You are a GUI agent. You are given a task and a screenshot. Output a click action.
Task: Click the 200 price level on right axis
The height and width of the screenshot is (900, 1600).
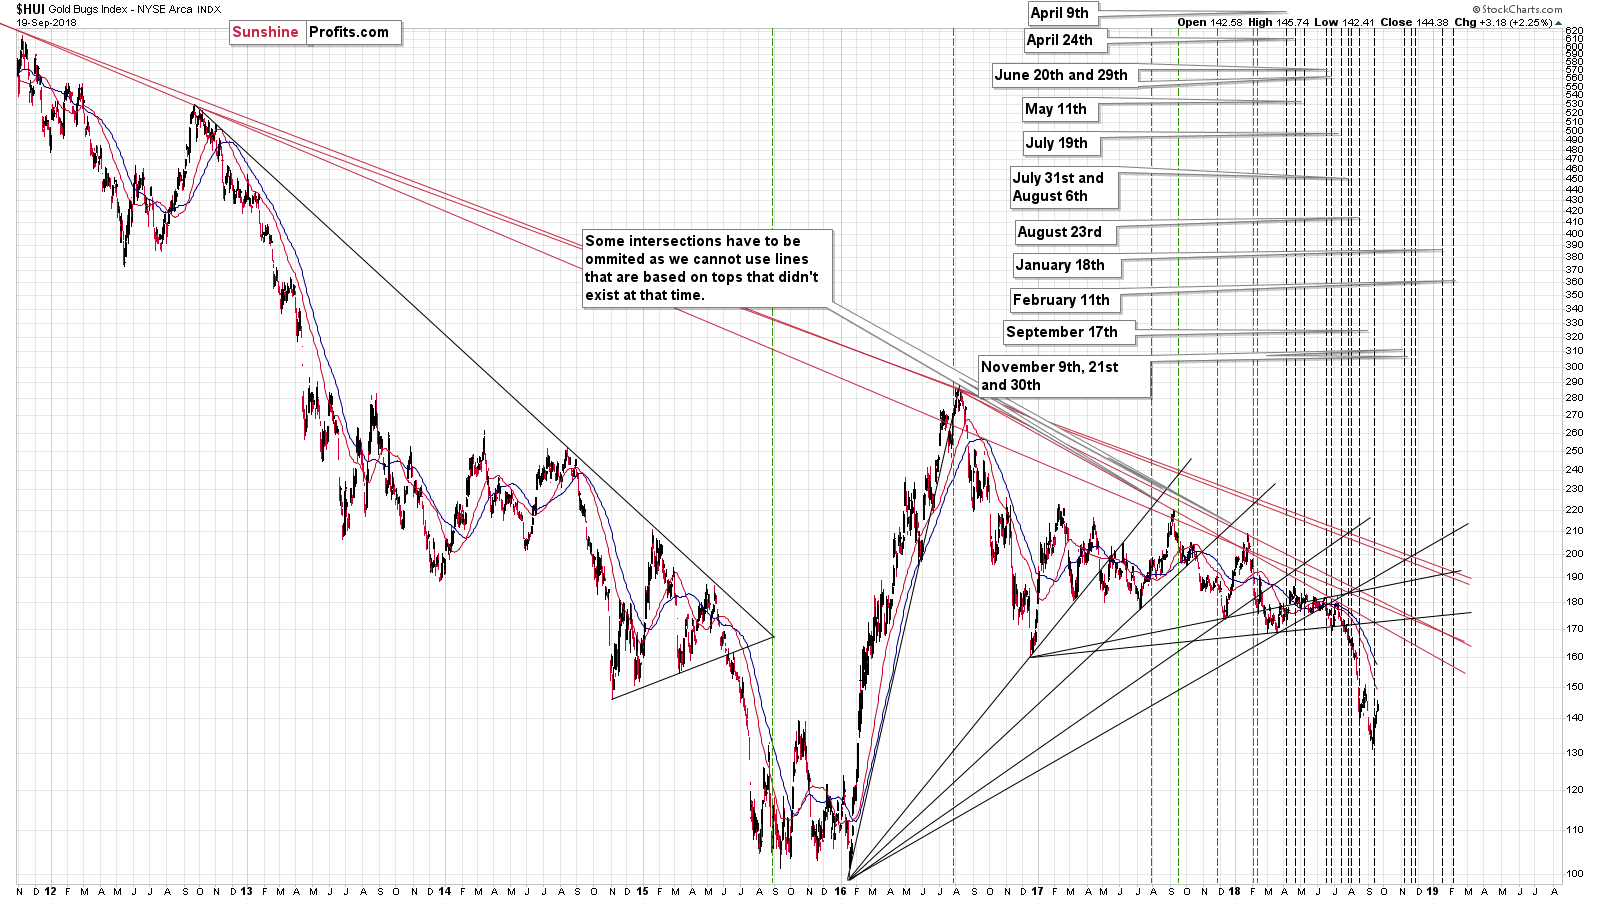(1574, 554)
